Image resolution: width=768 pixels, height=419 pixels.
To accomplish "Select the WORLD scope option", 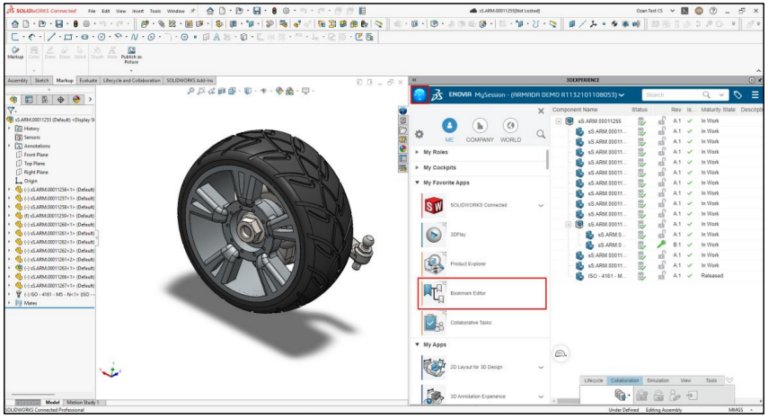I will pyautogui.click(x=510, y=127).
